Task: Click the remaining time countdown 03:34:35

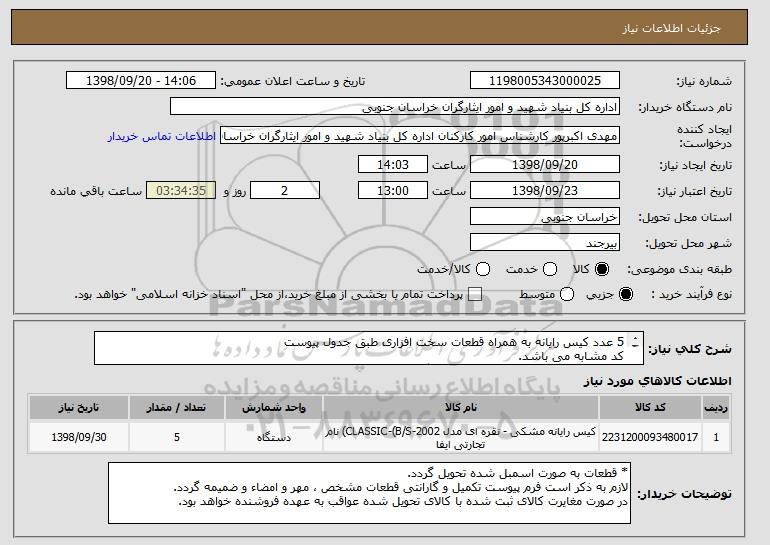Action: coord(181,191)
